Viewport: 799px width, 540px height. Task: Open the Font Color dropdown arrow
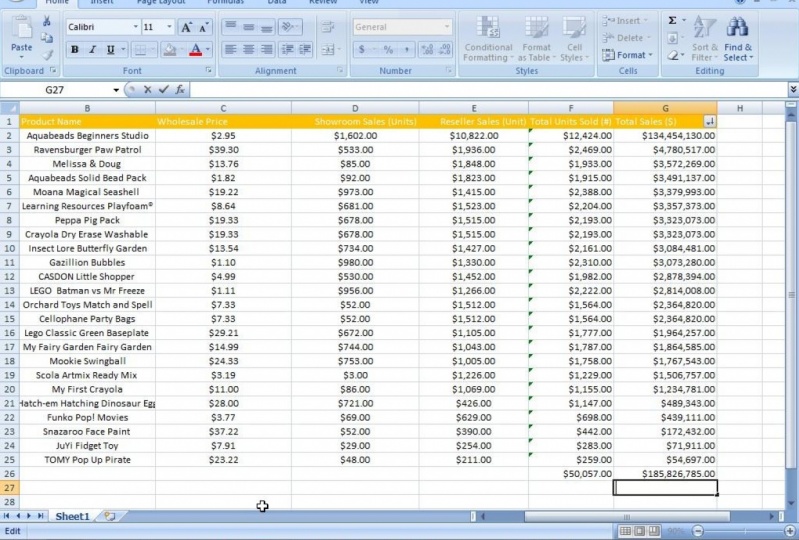[208, 49]
